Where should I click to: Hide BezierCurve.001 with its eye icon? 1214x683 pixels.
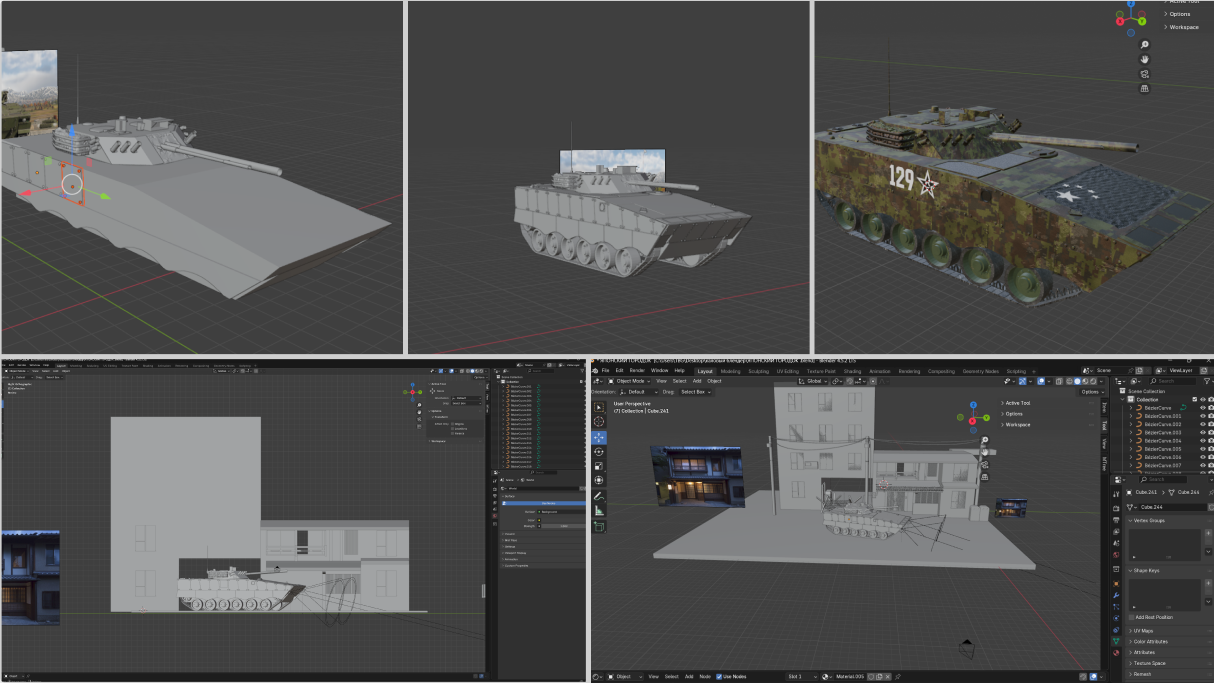pyautogui.click(x=1203, y=416)
